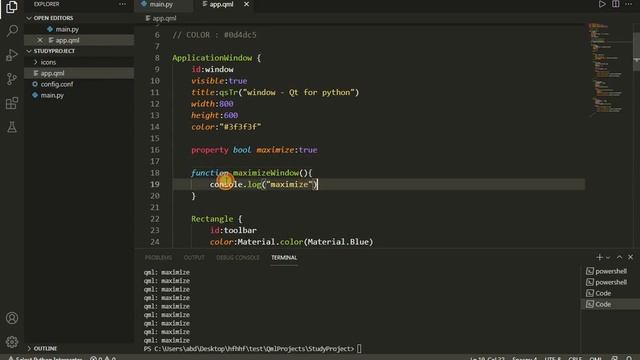Open app.qml in the project tree
Image resolution: width=640 pixels, height=360 pixels.
pyautogui.click(x=52, y=73)
